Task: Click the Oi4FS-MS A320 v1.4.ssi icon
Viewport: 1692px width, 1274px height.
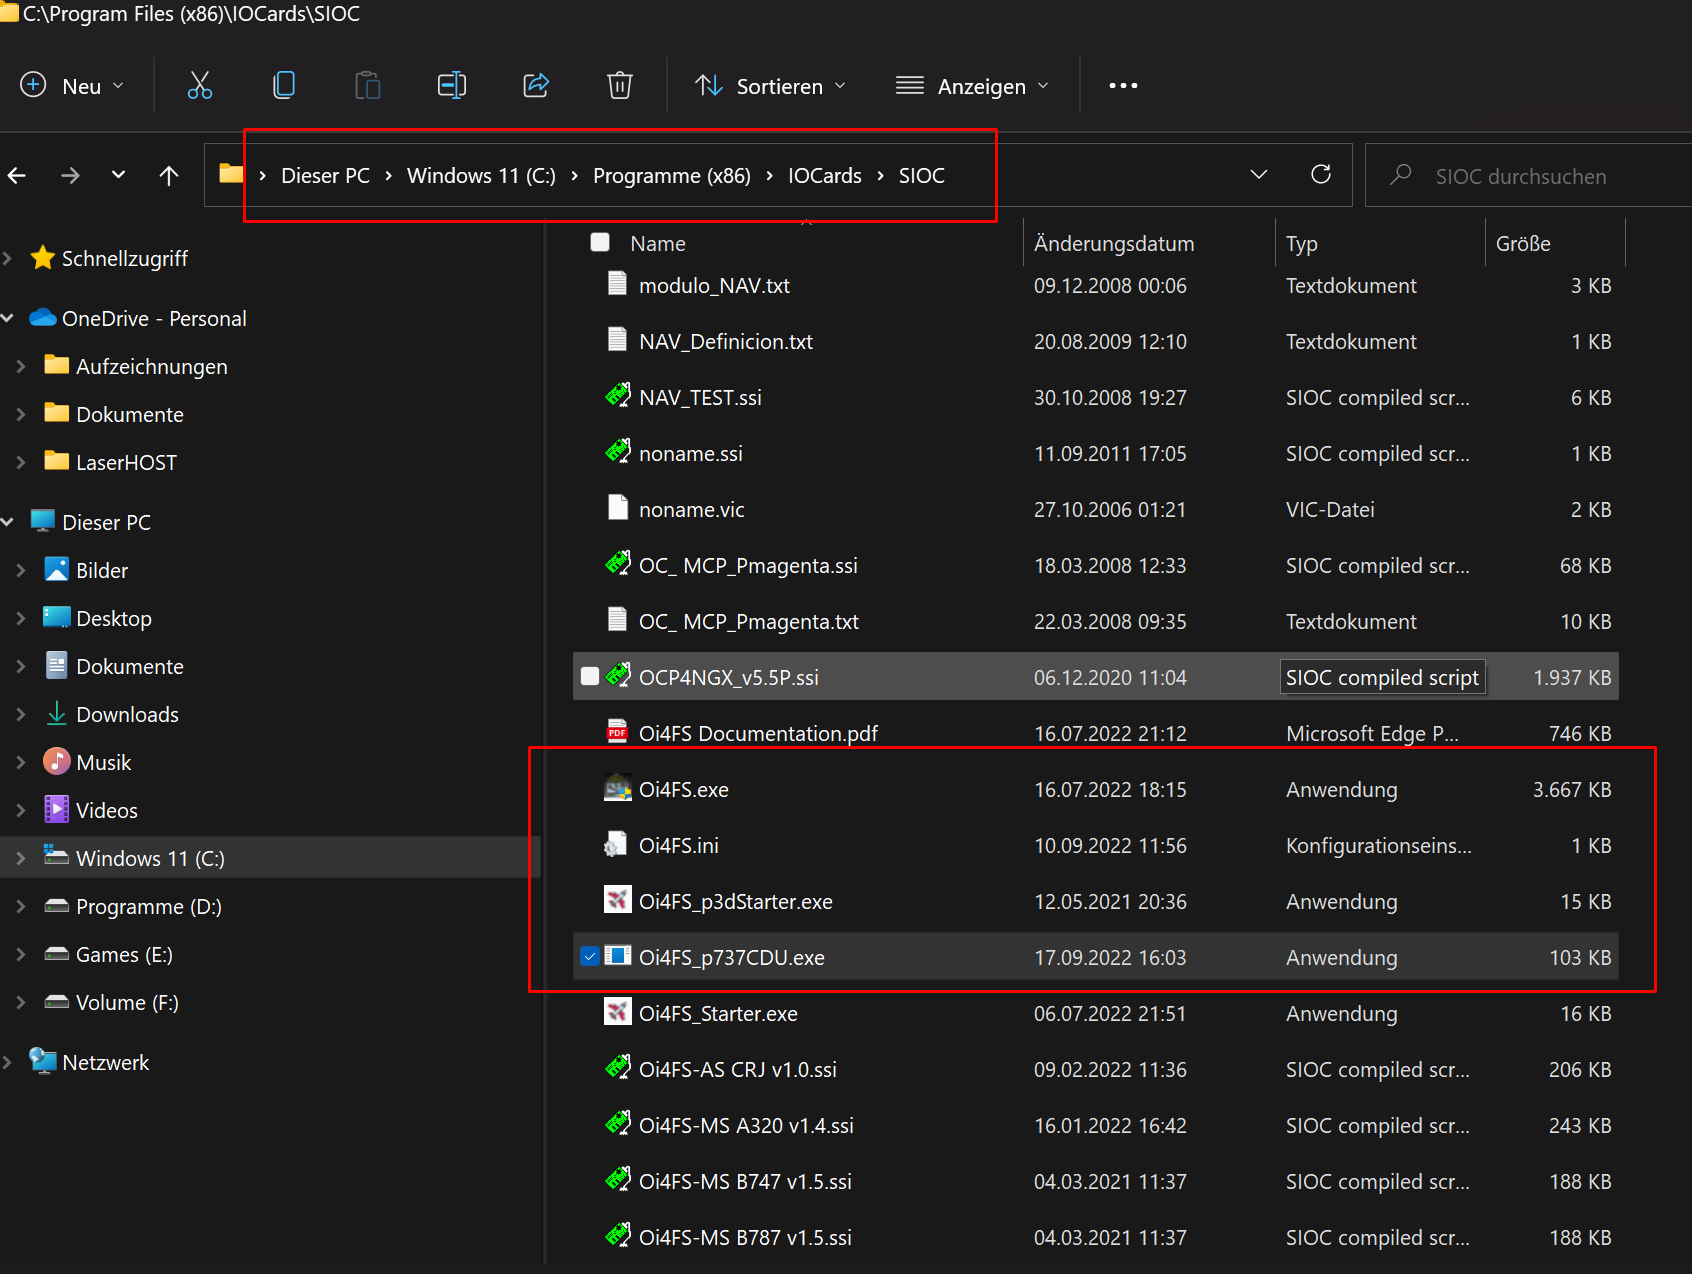Action: click(618, 1124)
